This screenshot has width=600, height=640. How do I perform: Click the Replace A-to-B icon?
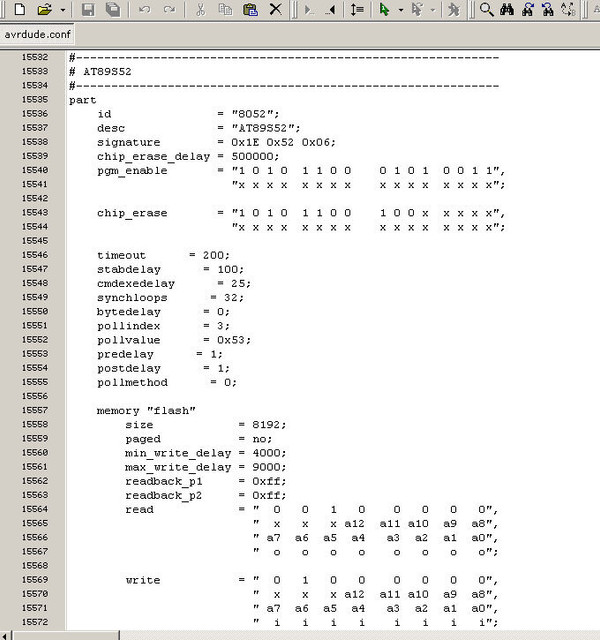[x=568, y=9]
